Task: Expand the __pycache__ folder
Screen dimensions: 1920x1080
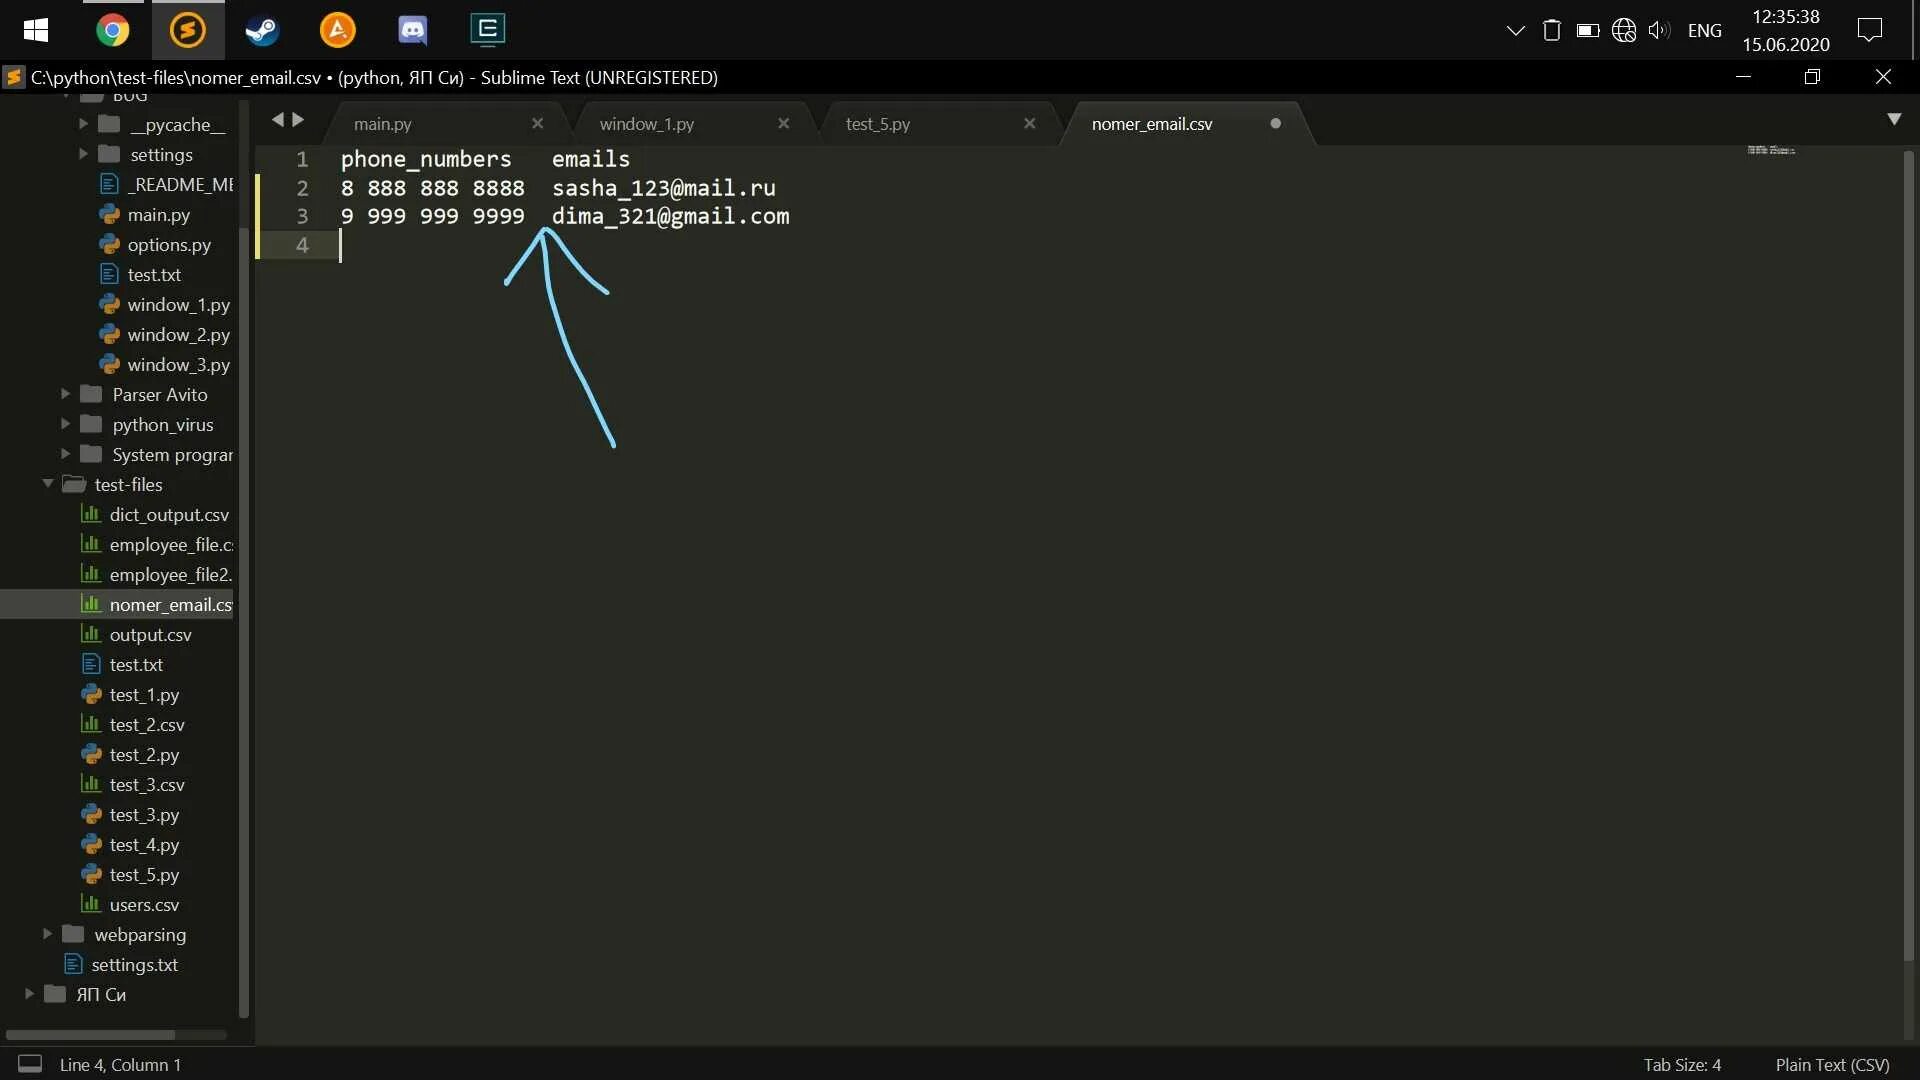Action: click(83, 124)
